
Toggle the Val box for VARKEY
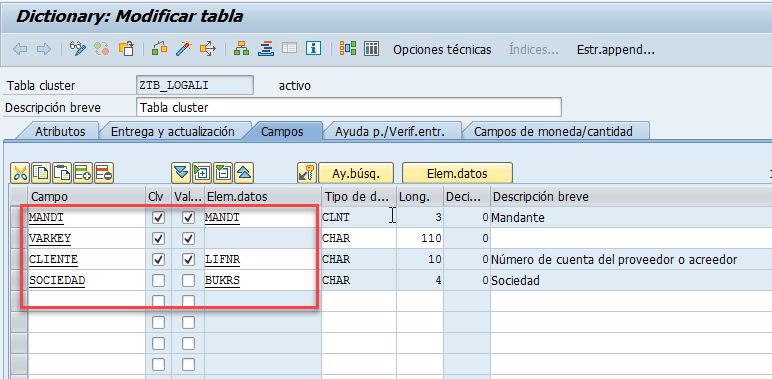coord(188,238)
